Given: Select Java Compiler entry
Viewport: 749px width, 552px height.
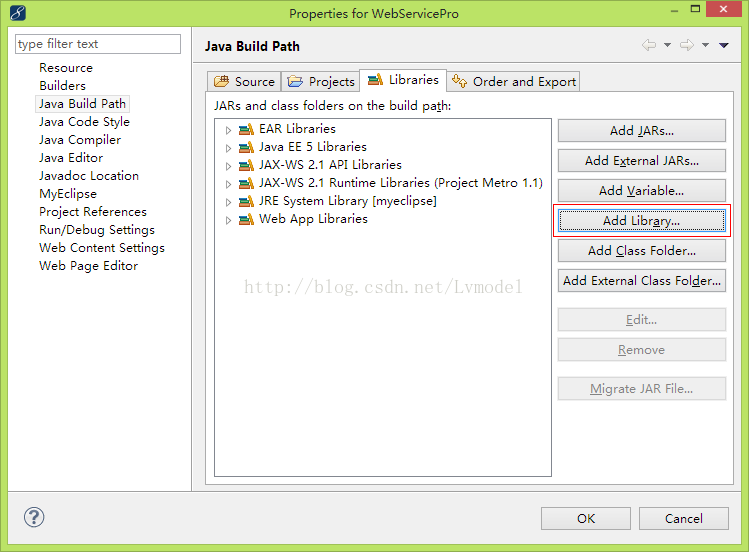Looking at the screenshot, I should coord(80,140).
